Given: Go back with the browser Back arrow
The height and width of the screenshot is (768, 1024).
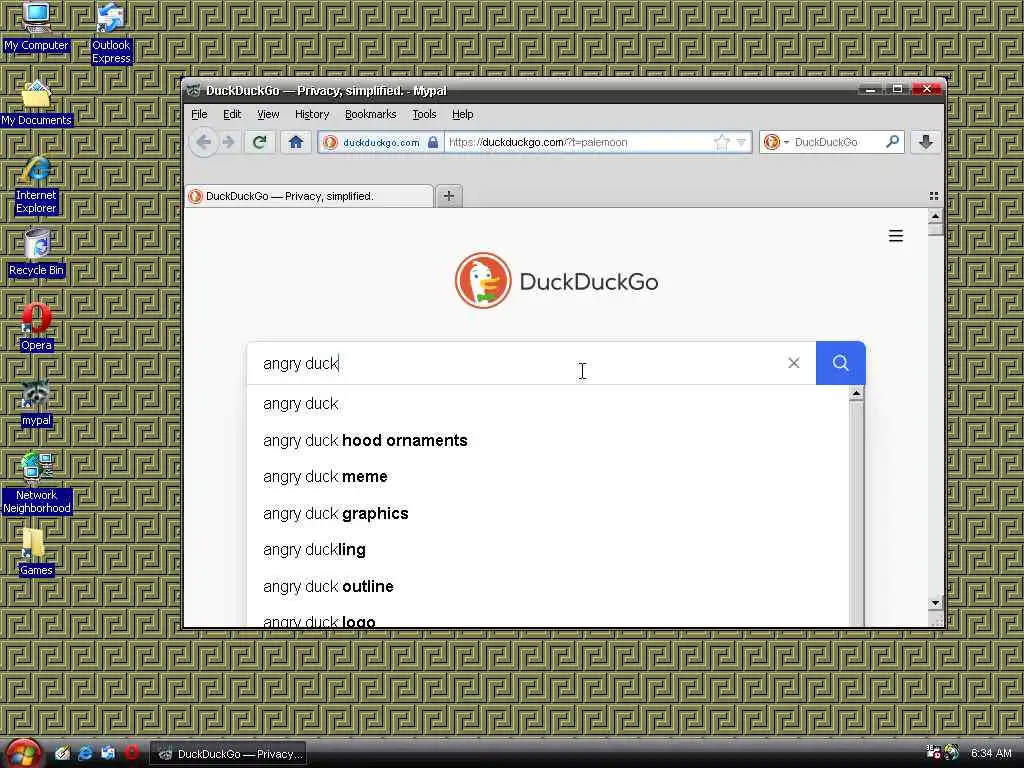Looking at the screenshot, I should (204, 142).
